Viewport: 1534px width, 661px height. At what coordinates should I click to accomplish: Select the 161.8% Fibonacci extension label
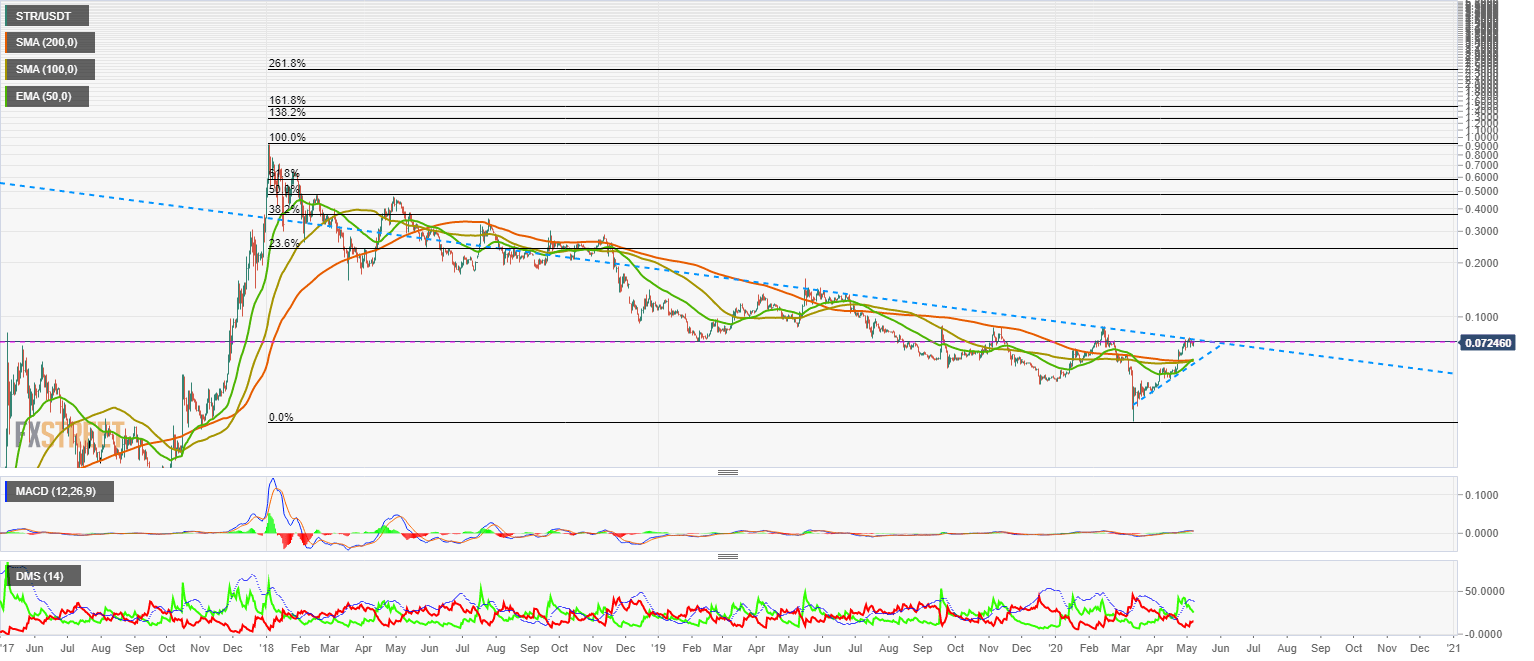pyautogui.click(x=287, y=101)
